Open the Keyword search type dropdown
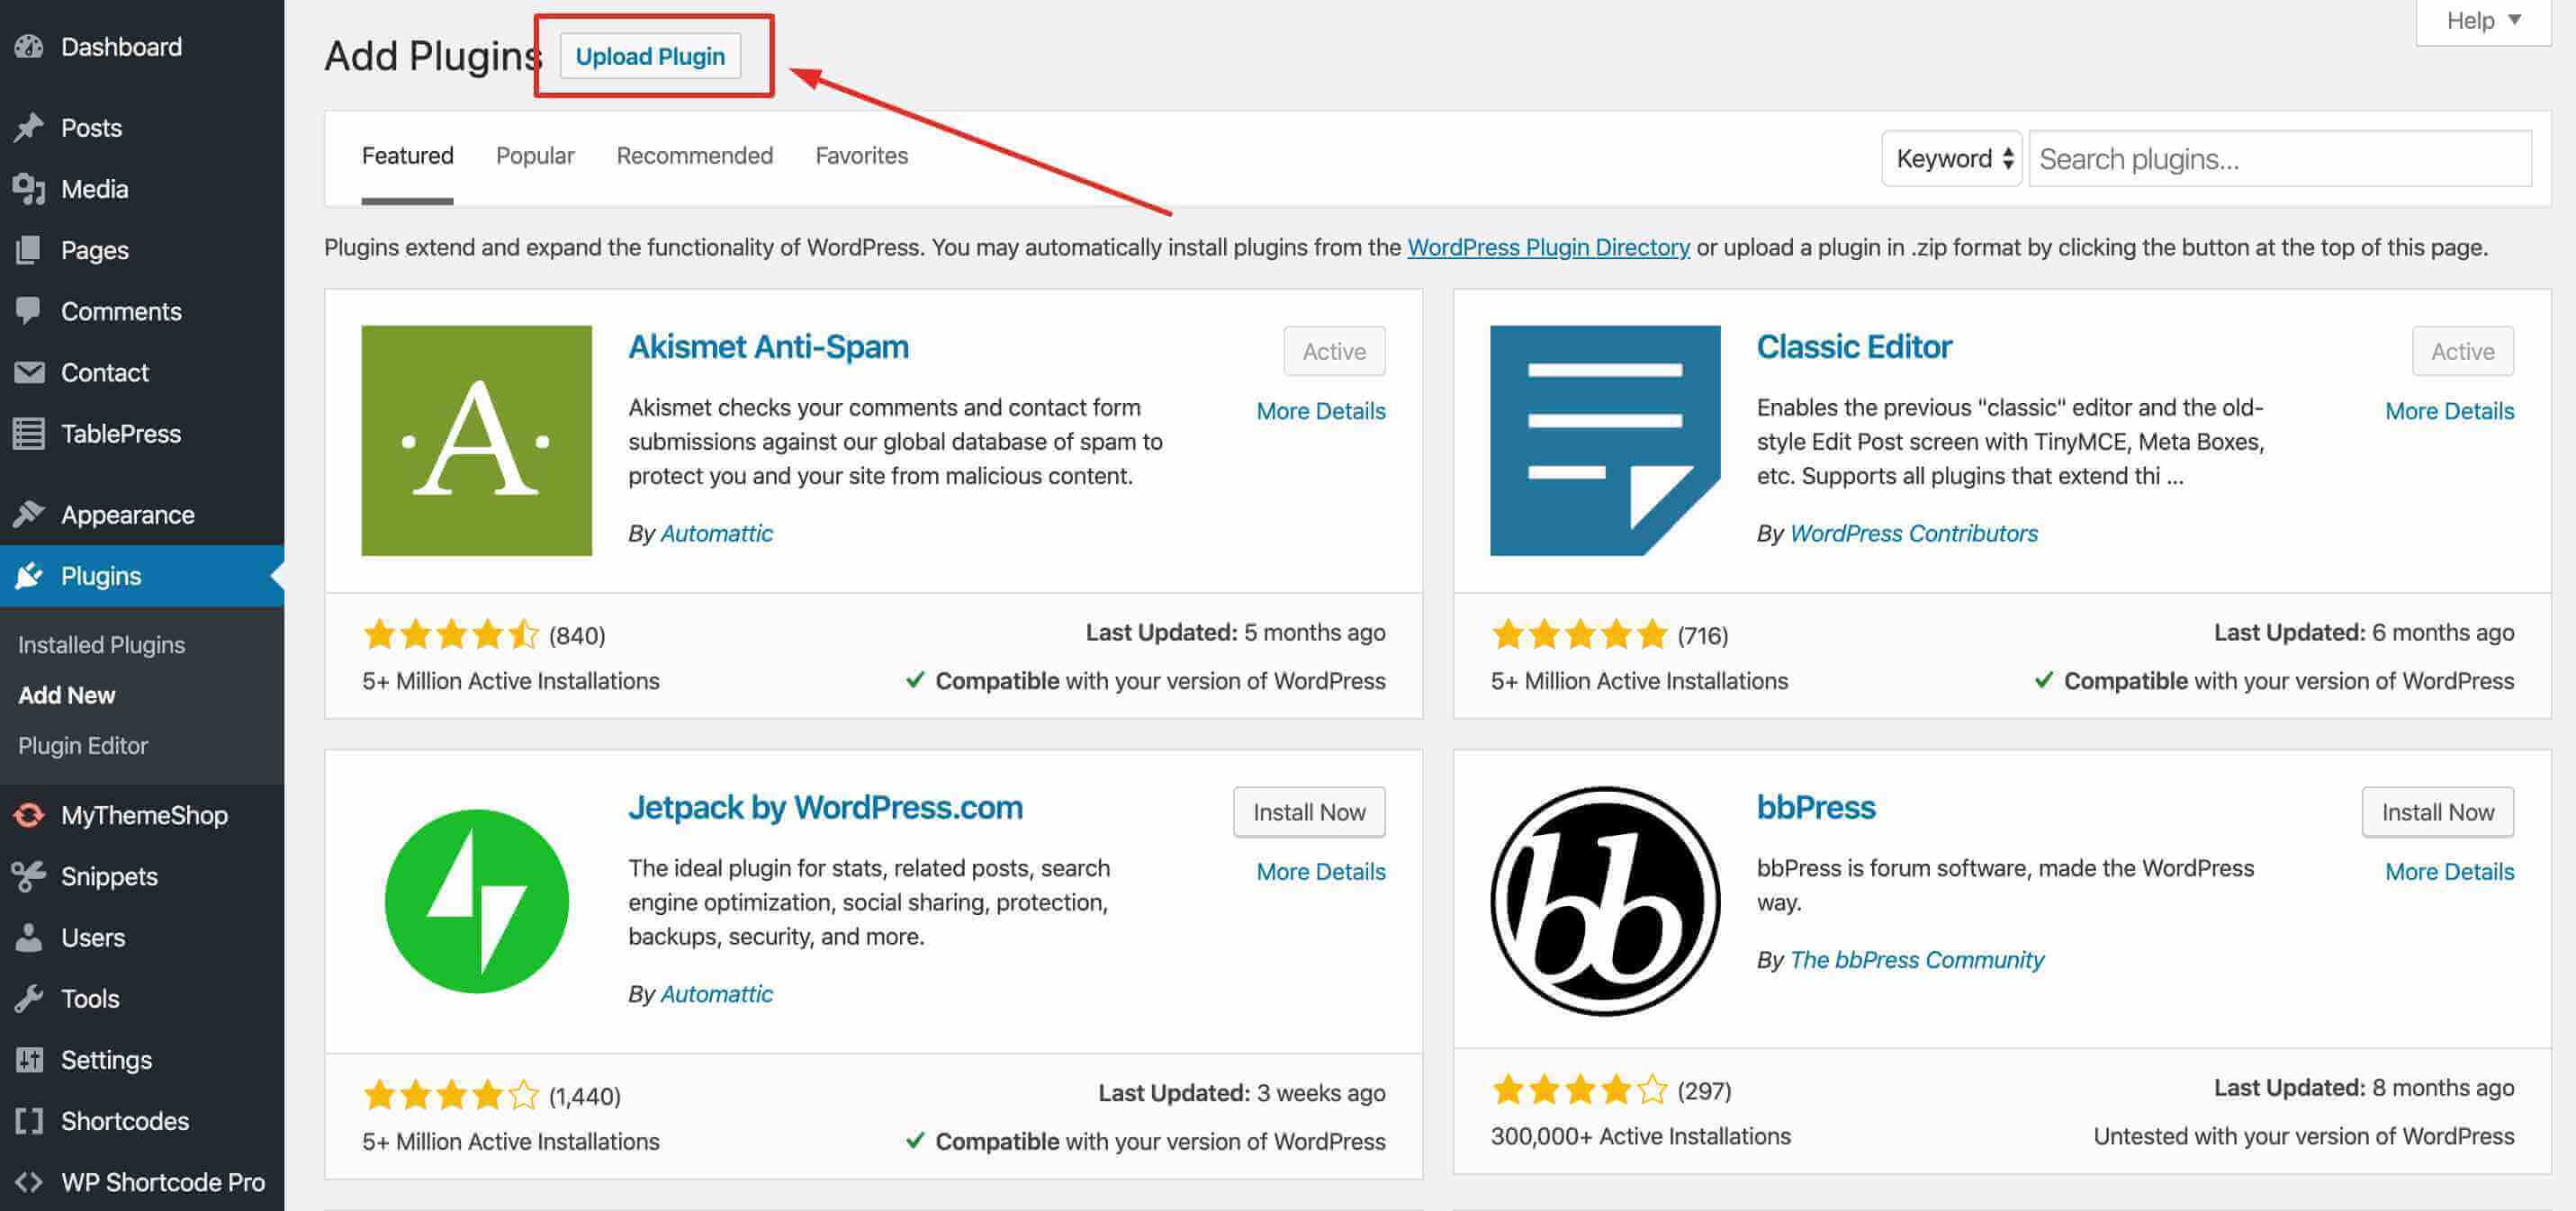The width and height of the screenshot is (2576, 1211). (x=1951, y=159)
